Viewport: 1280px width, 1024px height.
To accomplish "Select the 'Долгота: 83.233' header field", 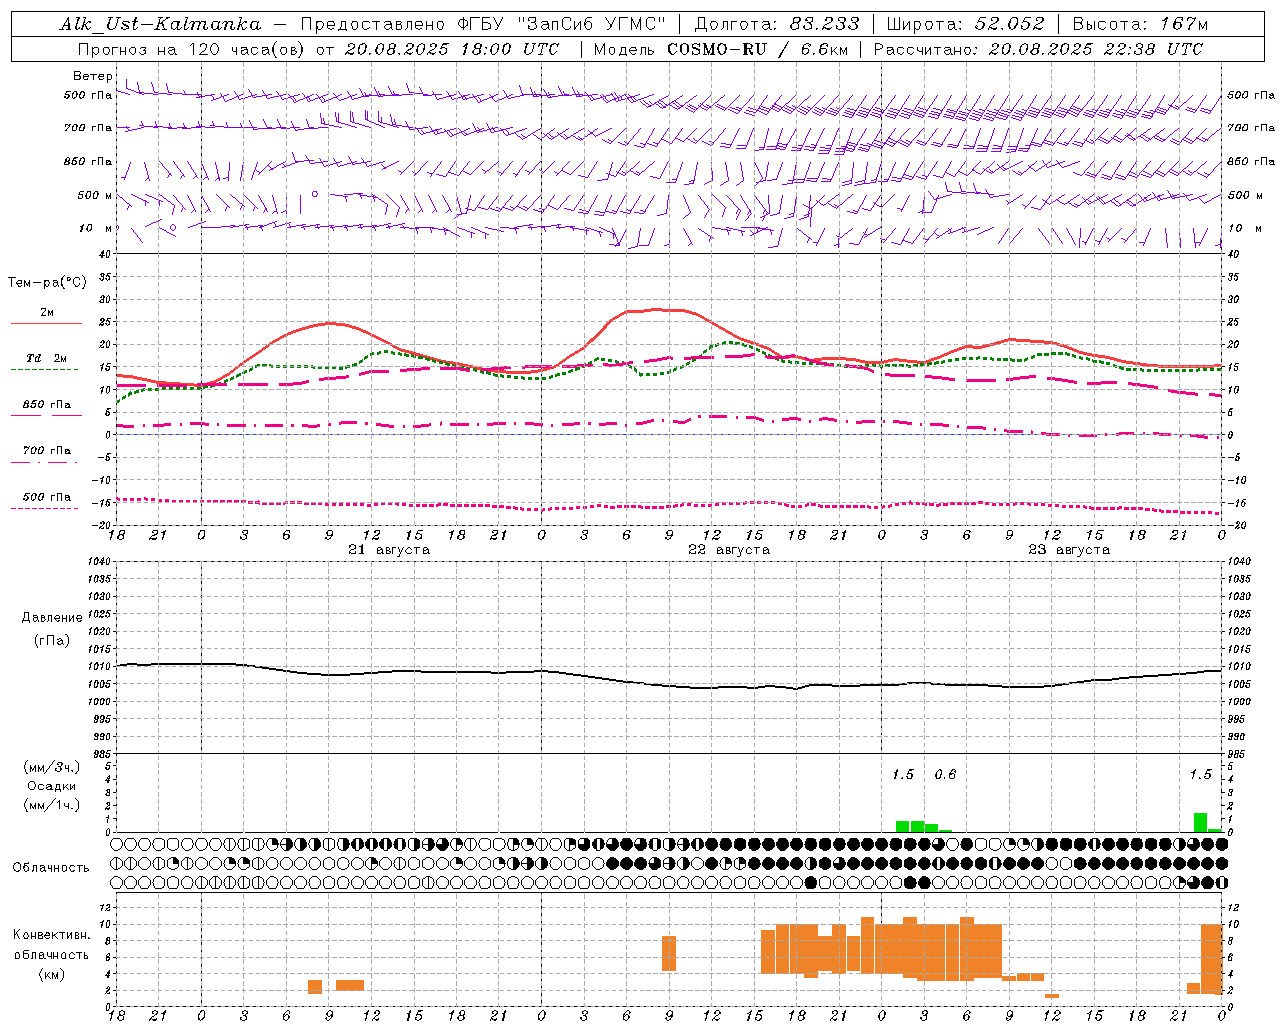I will point(777,24).
